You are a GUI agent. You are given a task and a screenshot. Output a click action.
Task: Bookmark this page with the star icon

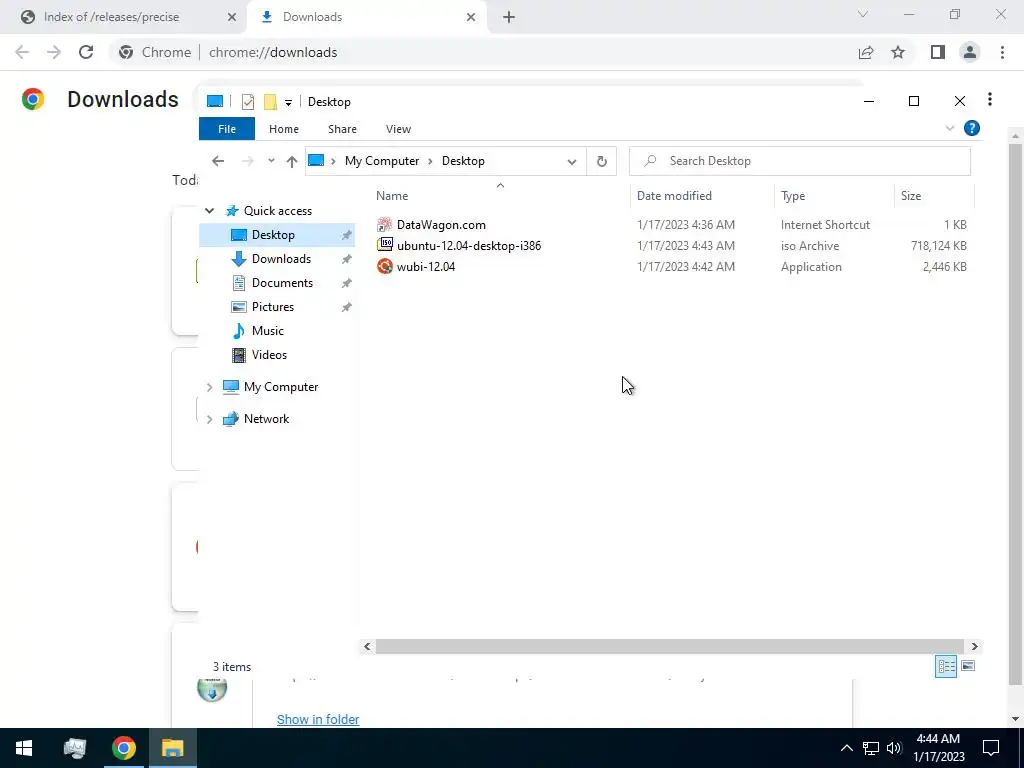(898, 52)
